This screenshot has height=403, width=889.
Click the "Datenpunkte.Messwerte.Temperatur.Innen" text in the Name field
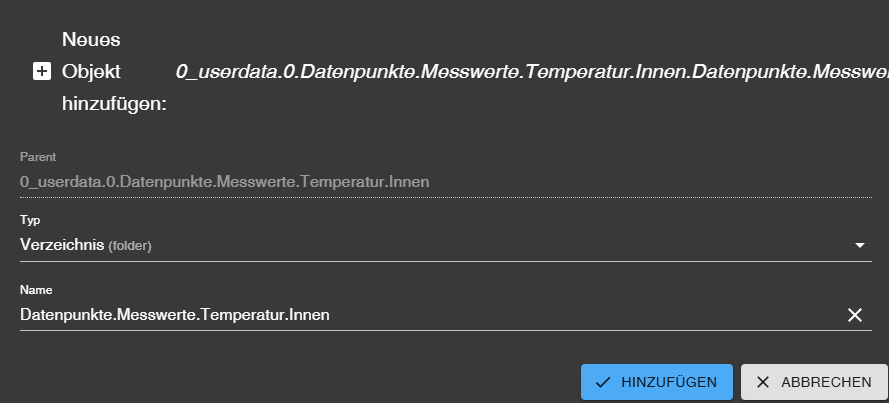pos(175,315)
